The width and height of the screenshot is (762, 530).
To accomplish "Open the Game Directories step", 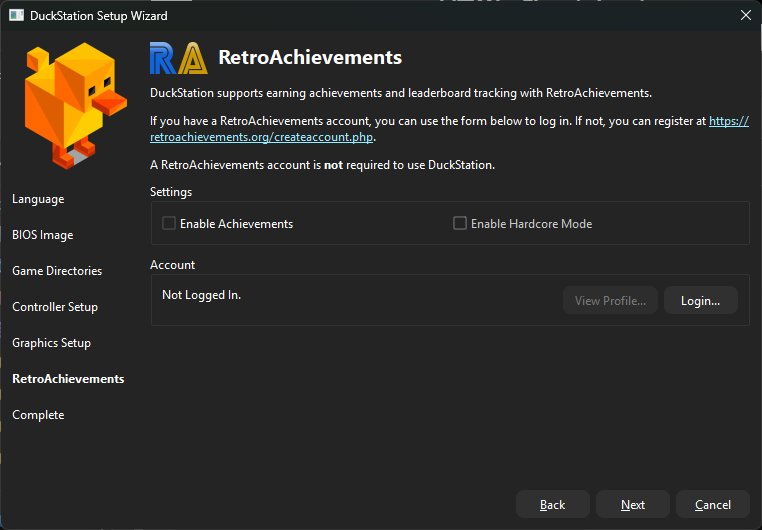I will click(x=57, y=271).
